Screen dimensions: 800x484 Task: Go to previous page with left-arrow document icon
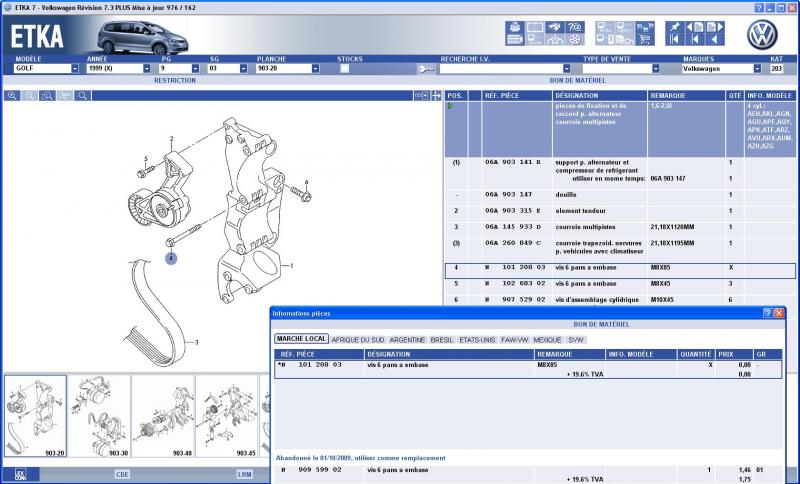tap(695, 28)
